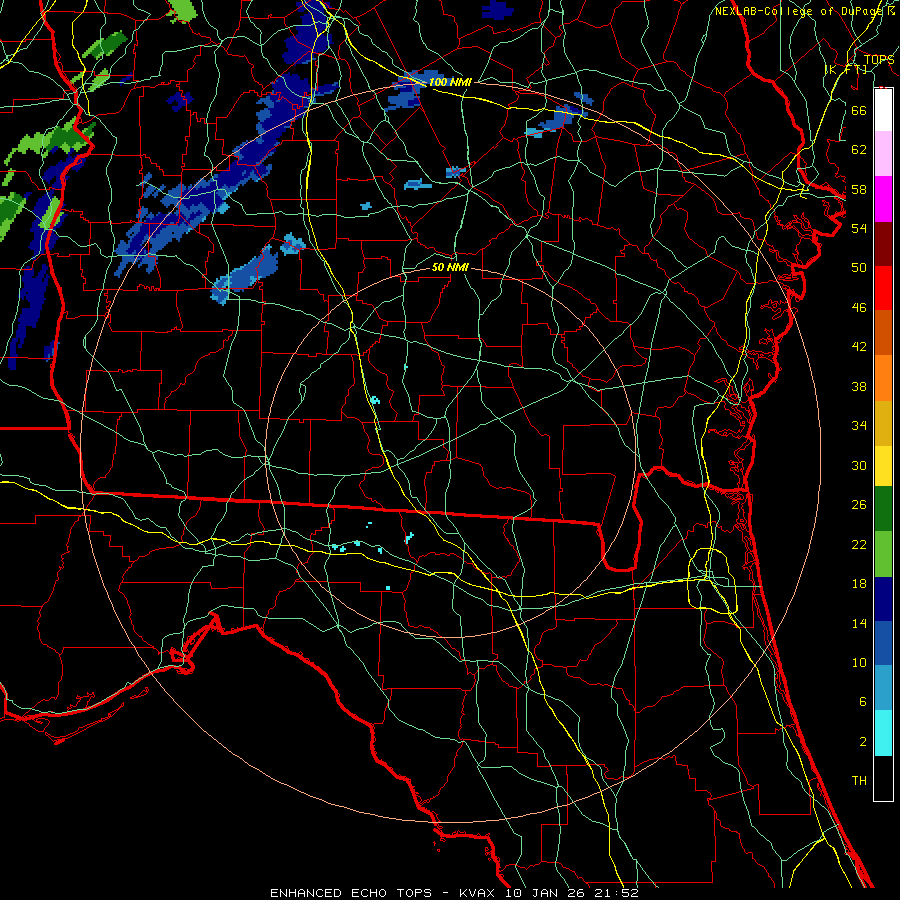Click the navy blue legend swatch
The height and width of the screenshot is (900, 900).
click(x=883, y=599)
